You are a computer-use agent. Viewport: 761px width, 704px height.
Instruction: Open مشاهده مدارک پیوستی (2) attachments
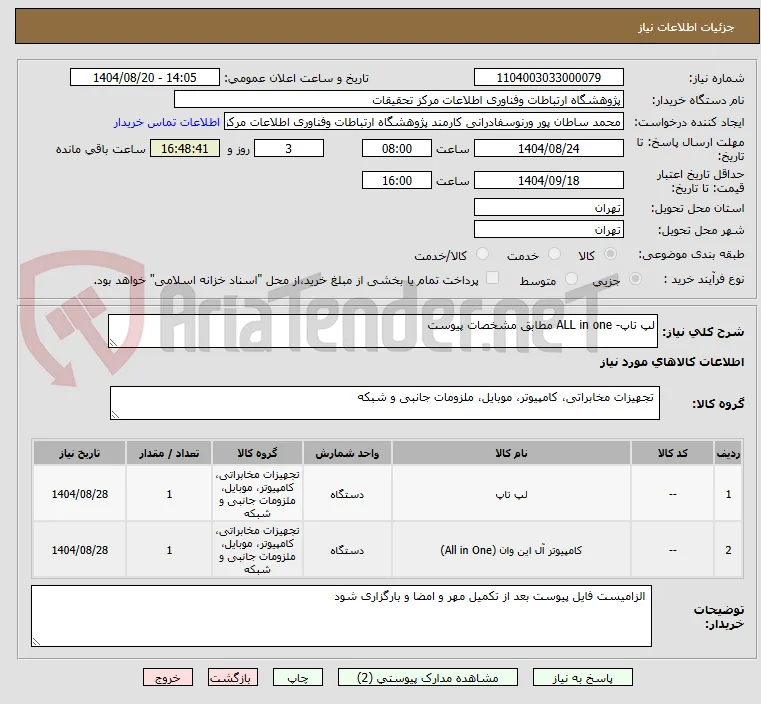[x=428, y=677]
